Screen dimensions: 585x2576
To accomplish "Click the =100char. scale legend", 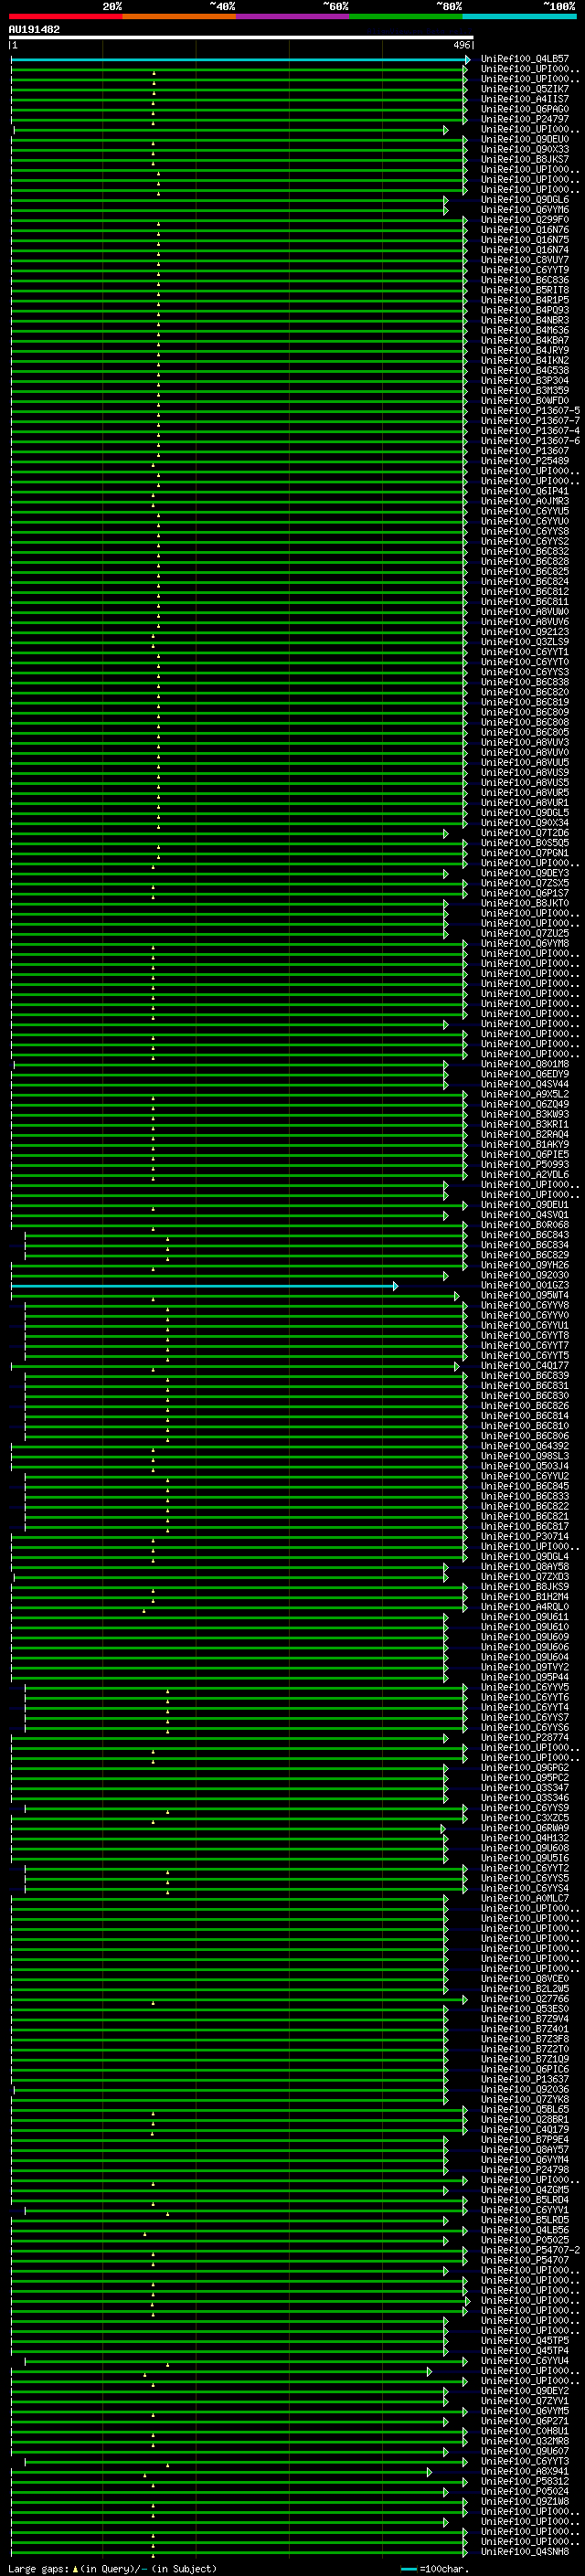I will pyautogui.click(x=436, y=2568).
